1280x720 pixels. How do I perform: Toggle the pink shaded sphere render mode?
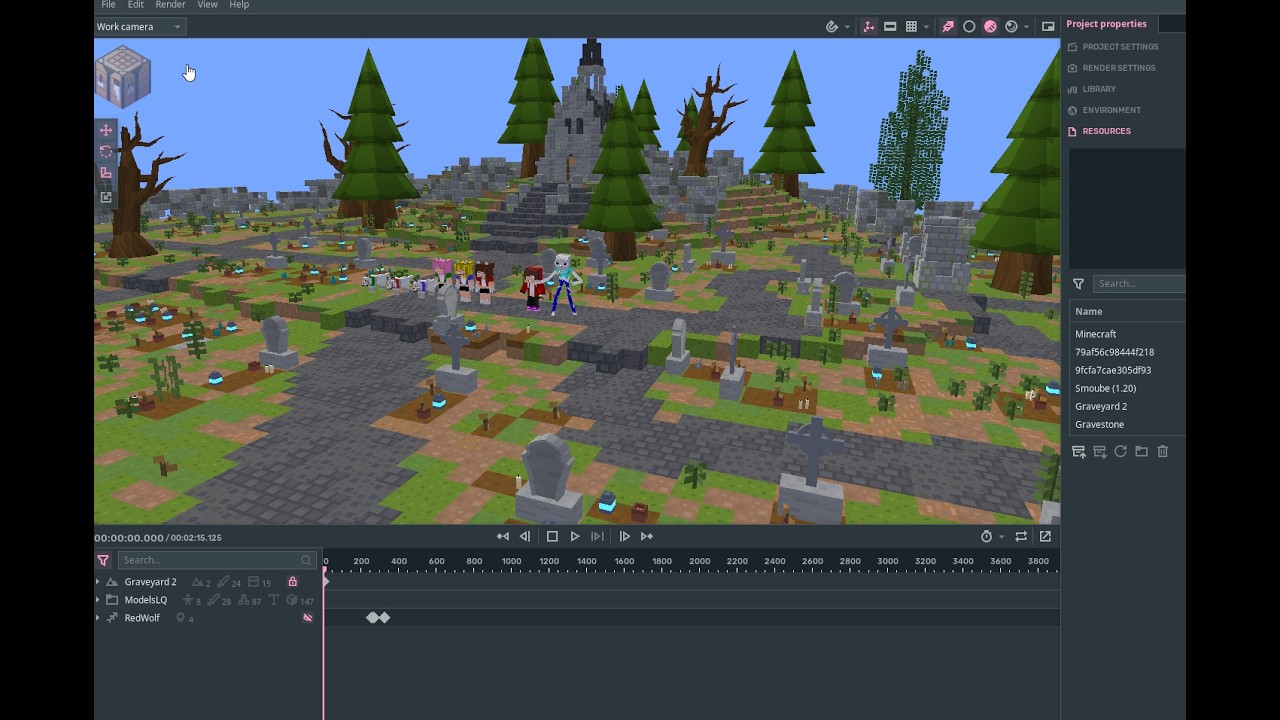(x=990, y=27)
